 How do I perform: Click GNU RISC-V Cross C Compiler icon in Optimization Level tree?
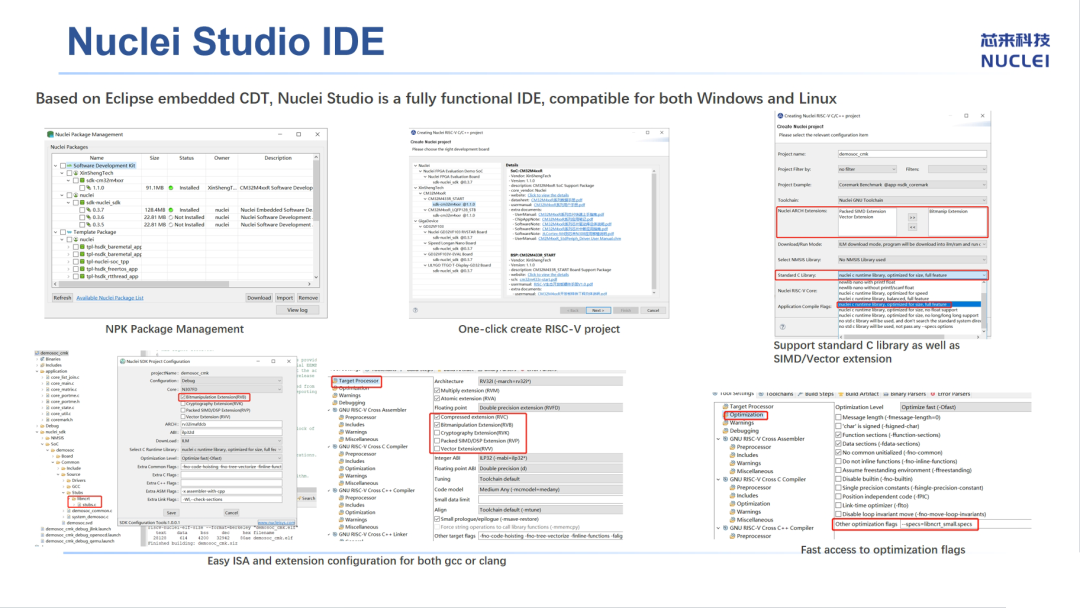[x=725, y=479]
